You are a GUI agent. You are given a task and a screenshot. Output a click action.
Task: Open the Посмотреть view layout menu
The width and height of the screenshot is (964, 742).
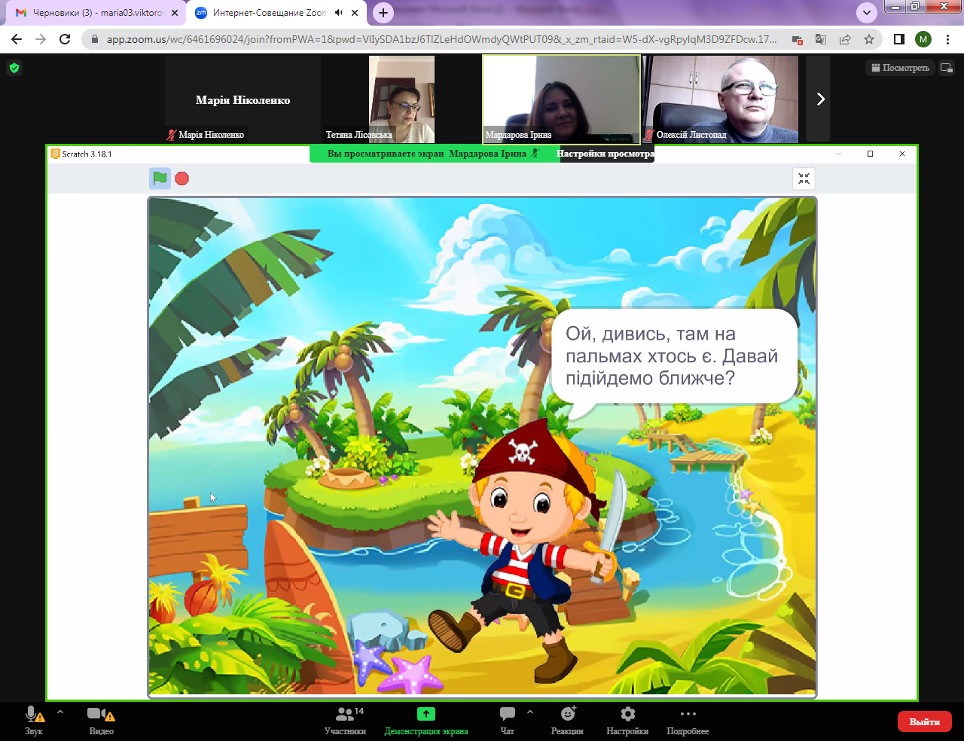(901, 68)
